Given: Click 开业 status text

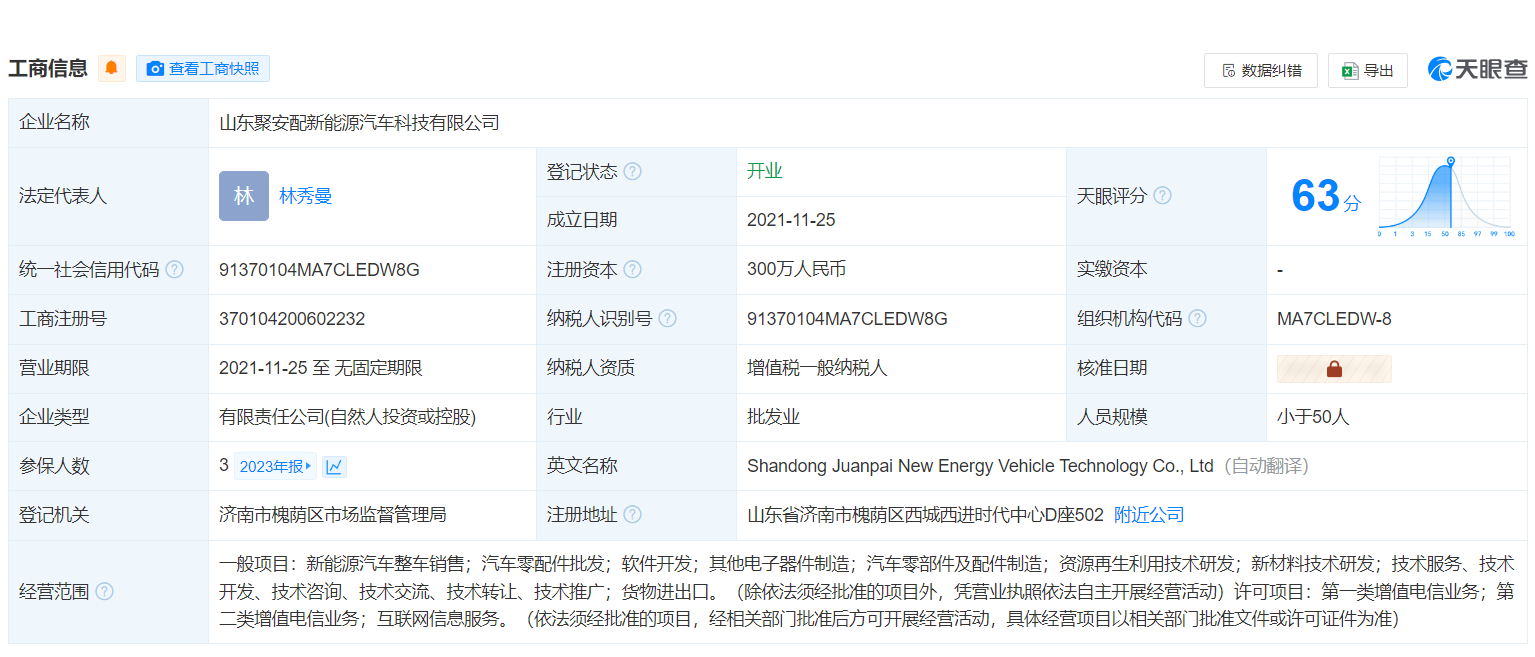Looking at the screenshot, I should (x=765, y=171).
